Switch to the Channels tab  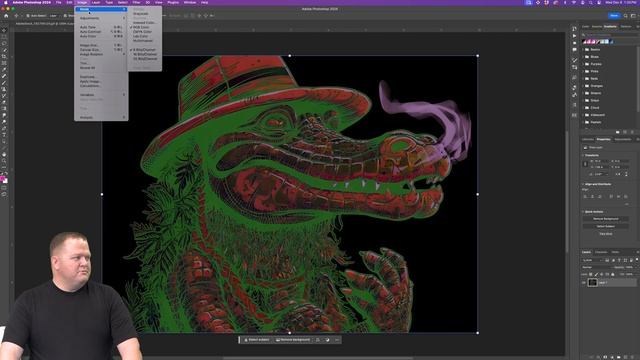[x=601, y=252]
